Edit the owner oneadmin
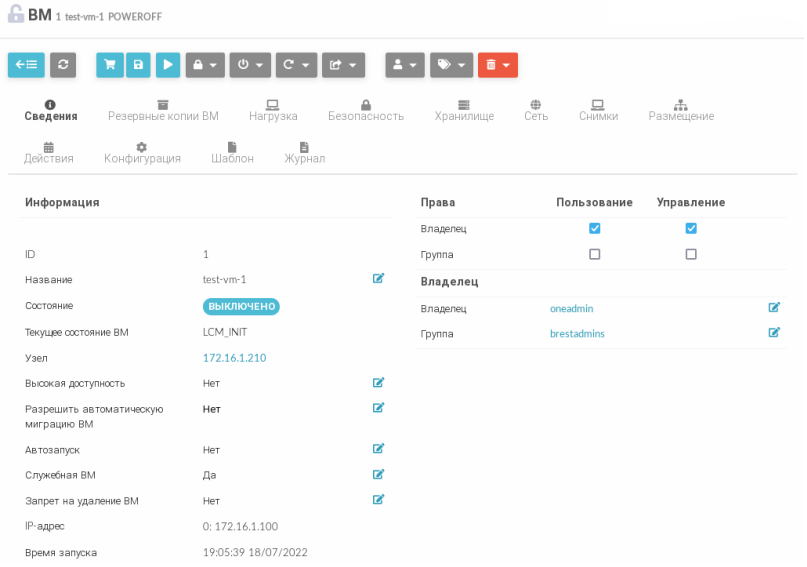This screenshot has height=567, width=807. pyautogui.click(x=774, y=308)
